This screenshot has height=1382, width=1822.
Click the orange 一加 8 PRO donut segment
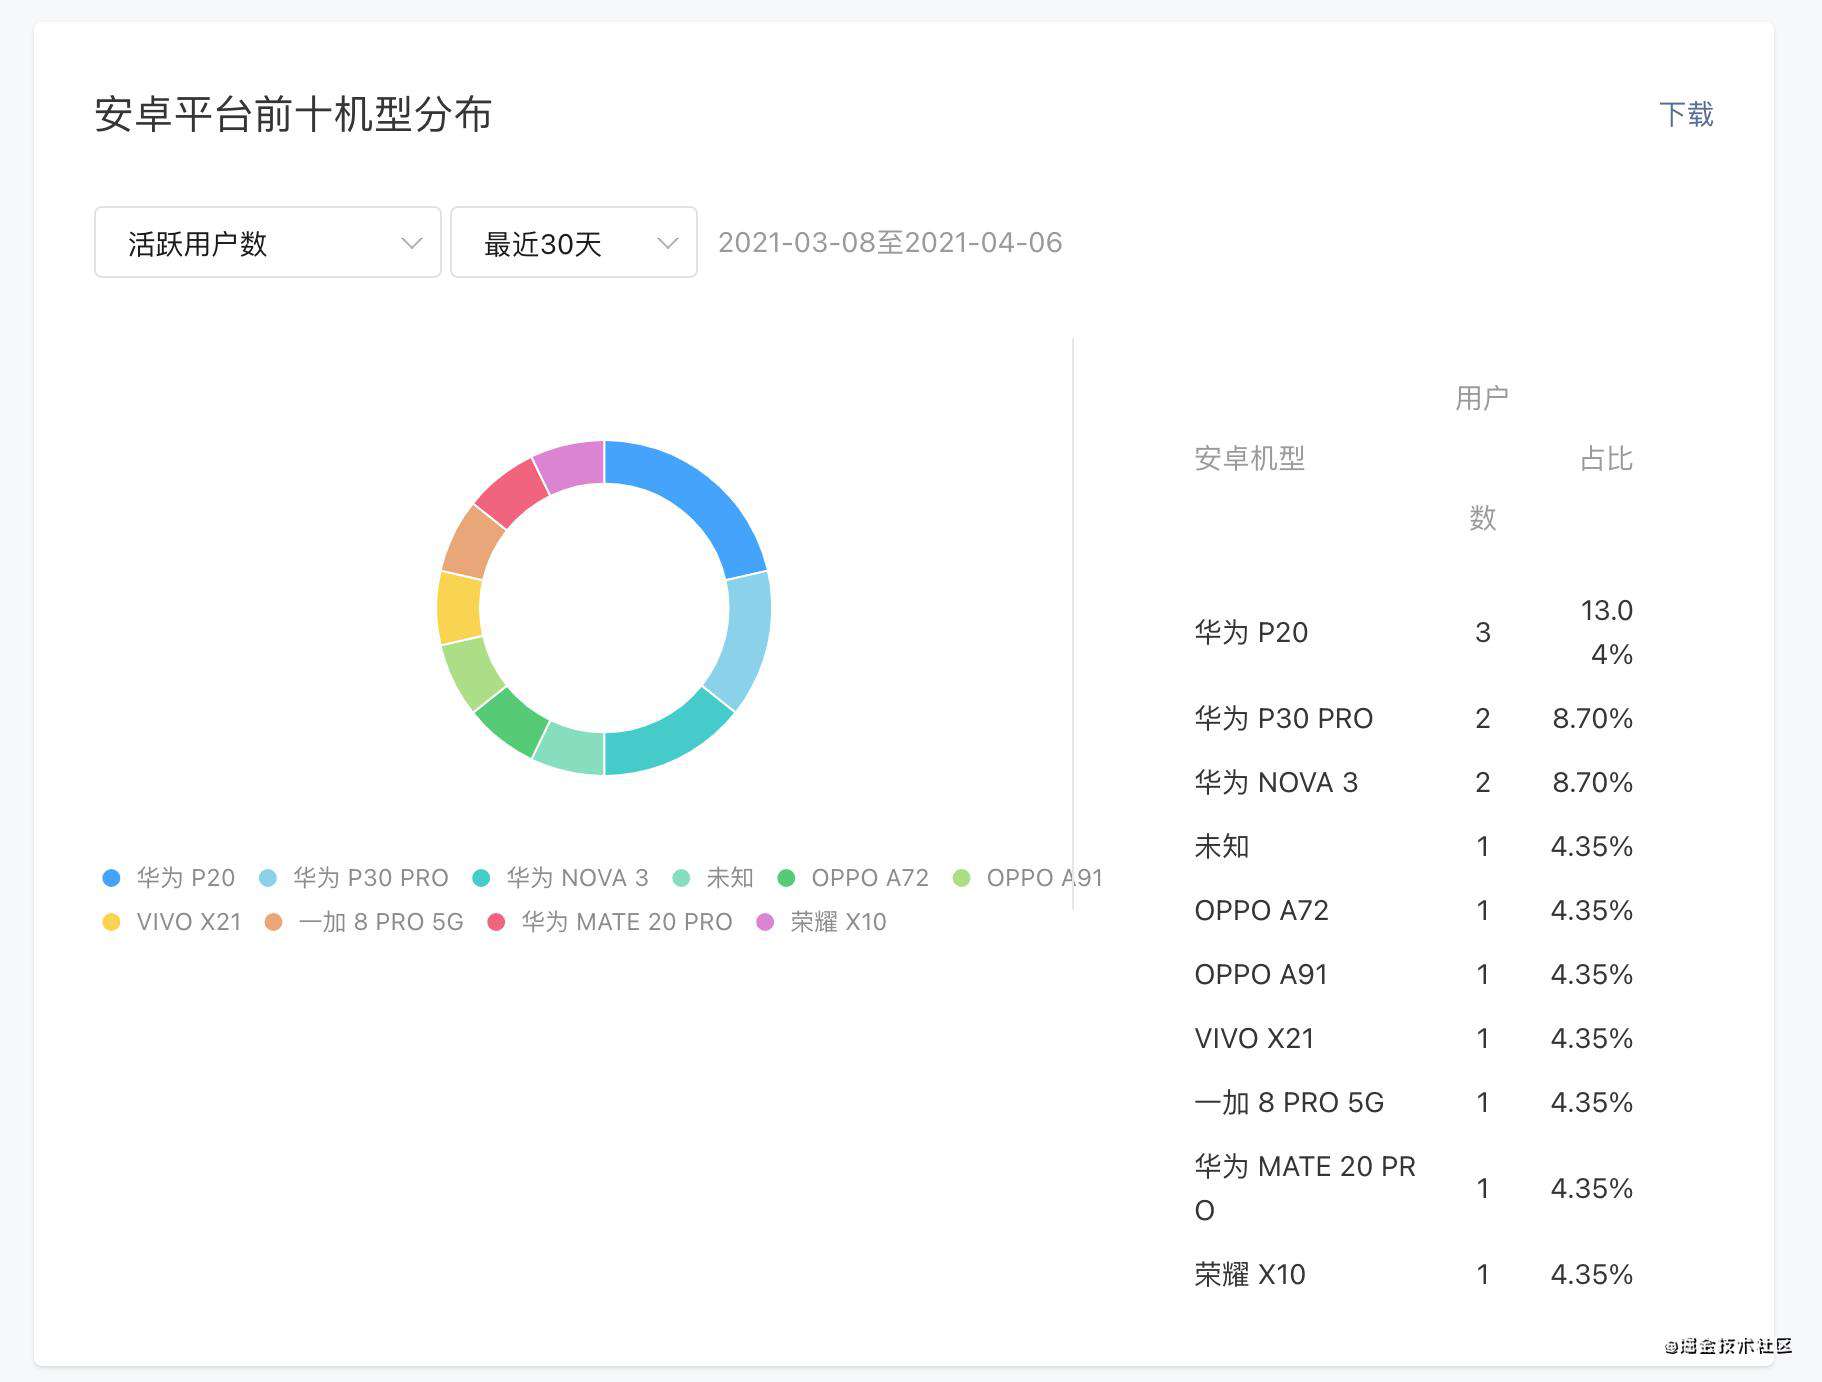click(472, 541)
